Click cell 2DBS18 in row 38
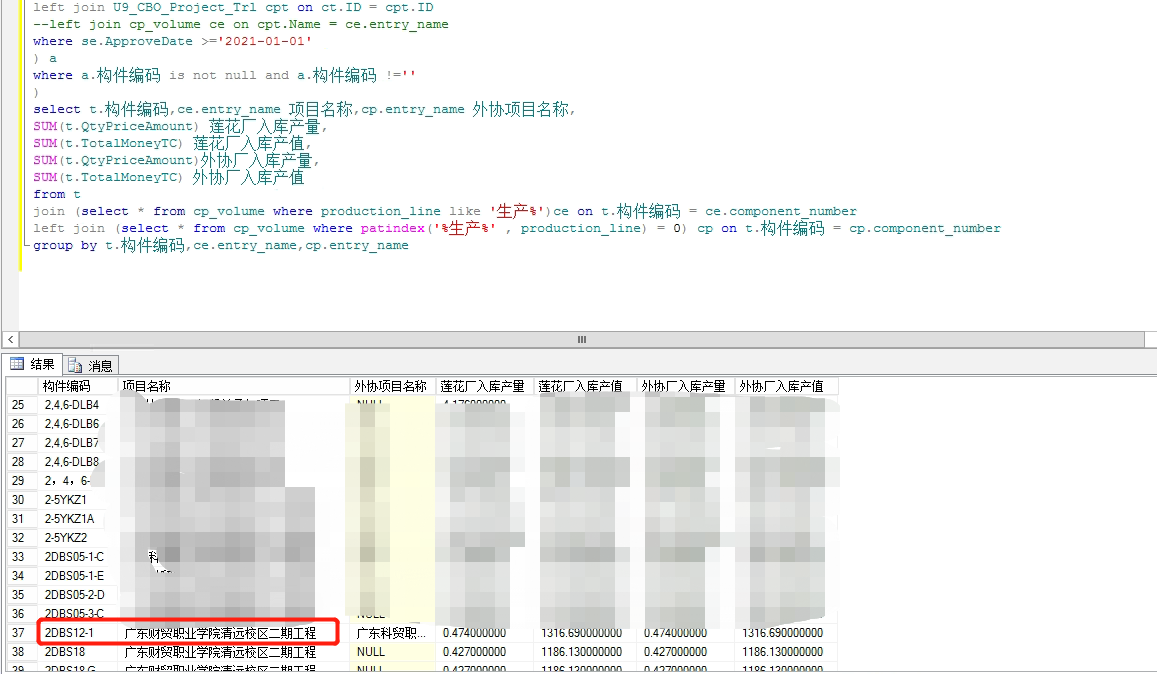This screenshot has width=1157, height=674. click(65, 652)
